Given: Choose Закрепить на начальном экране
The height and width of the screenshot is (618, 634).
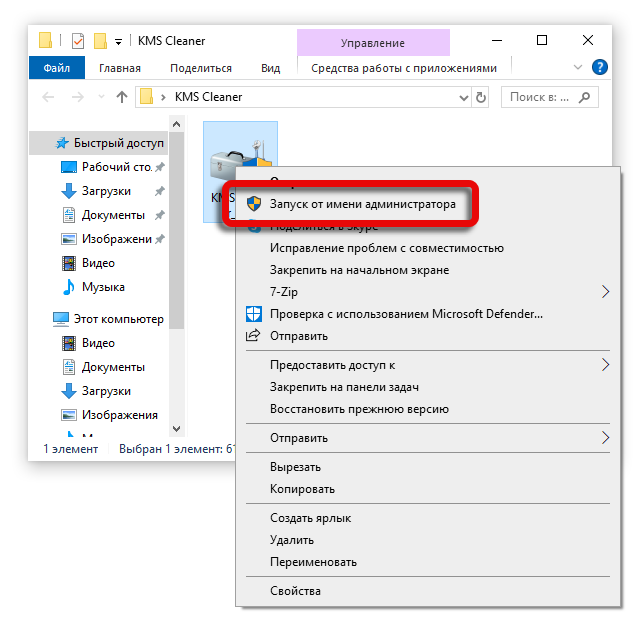Looking at the screenshot, I should pyautogui.click(x=359, y=270).
